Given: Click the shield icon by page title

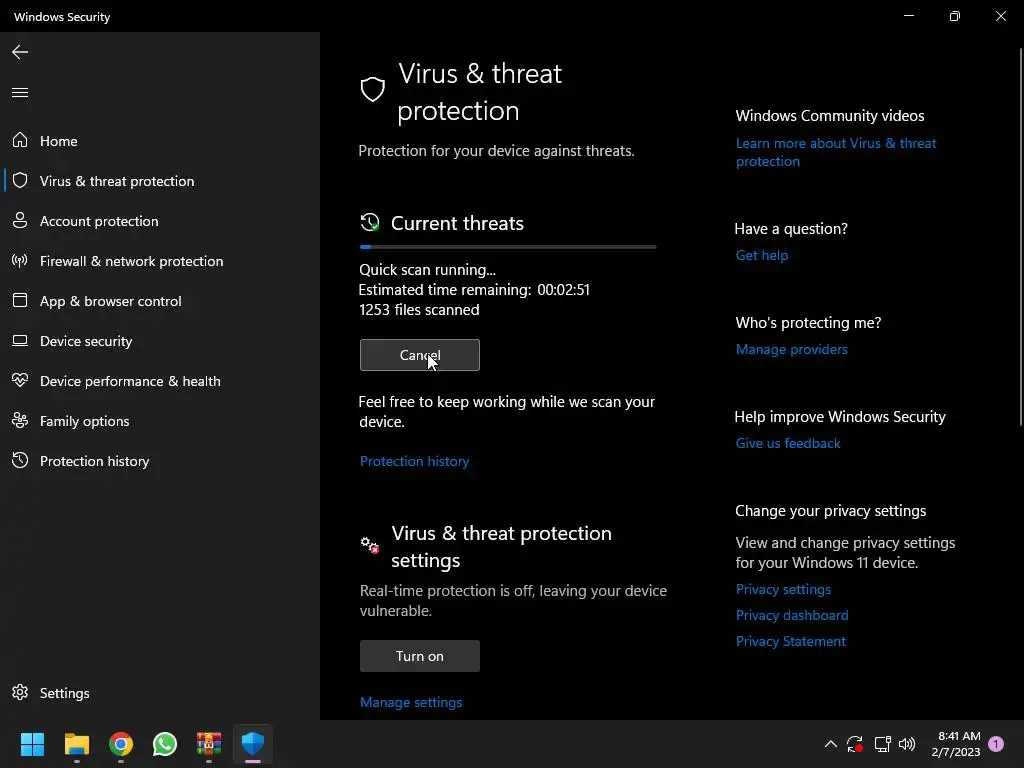Looking at the screenshot, I should (x=373, y=89).
